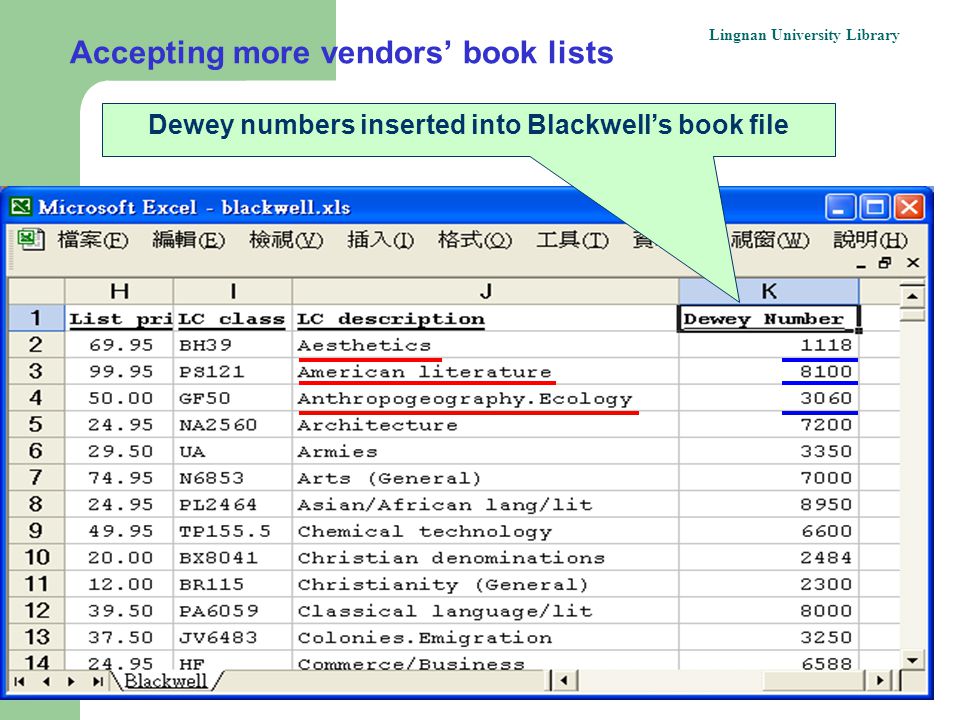Select row 5 header
The width and height of the screenshot is (960, 720).
36,424
